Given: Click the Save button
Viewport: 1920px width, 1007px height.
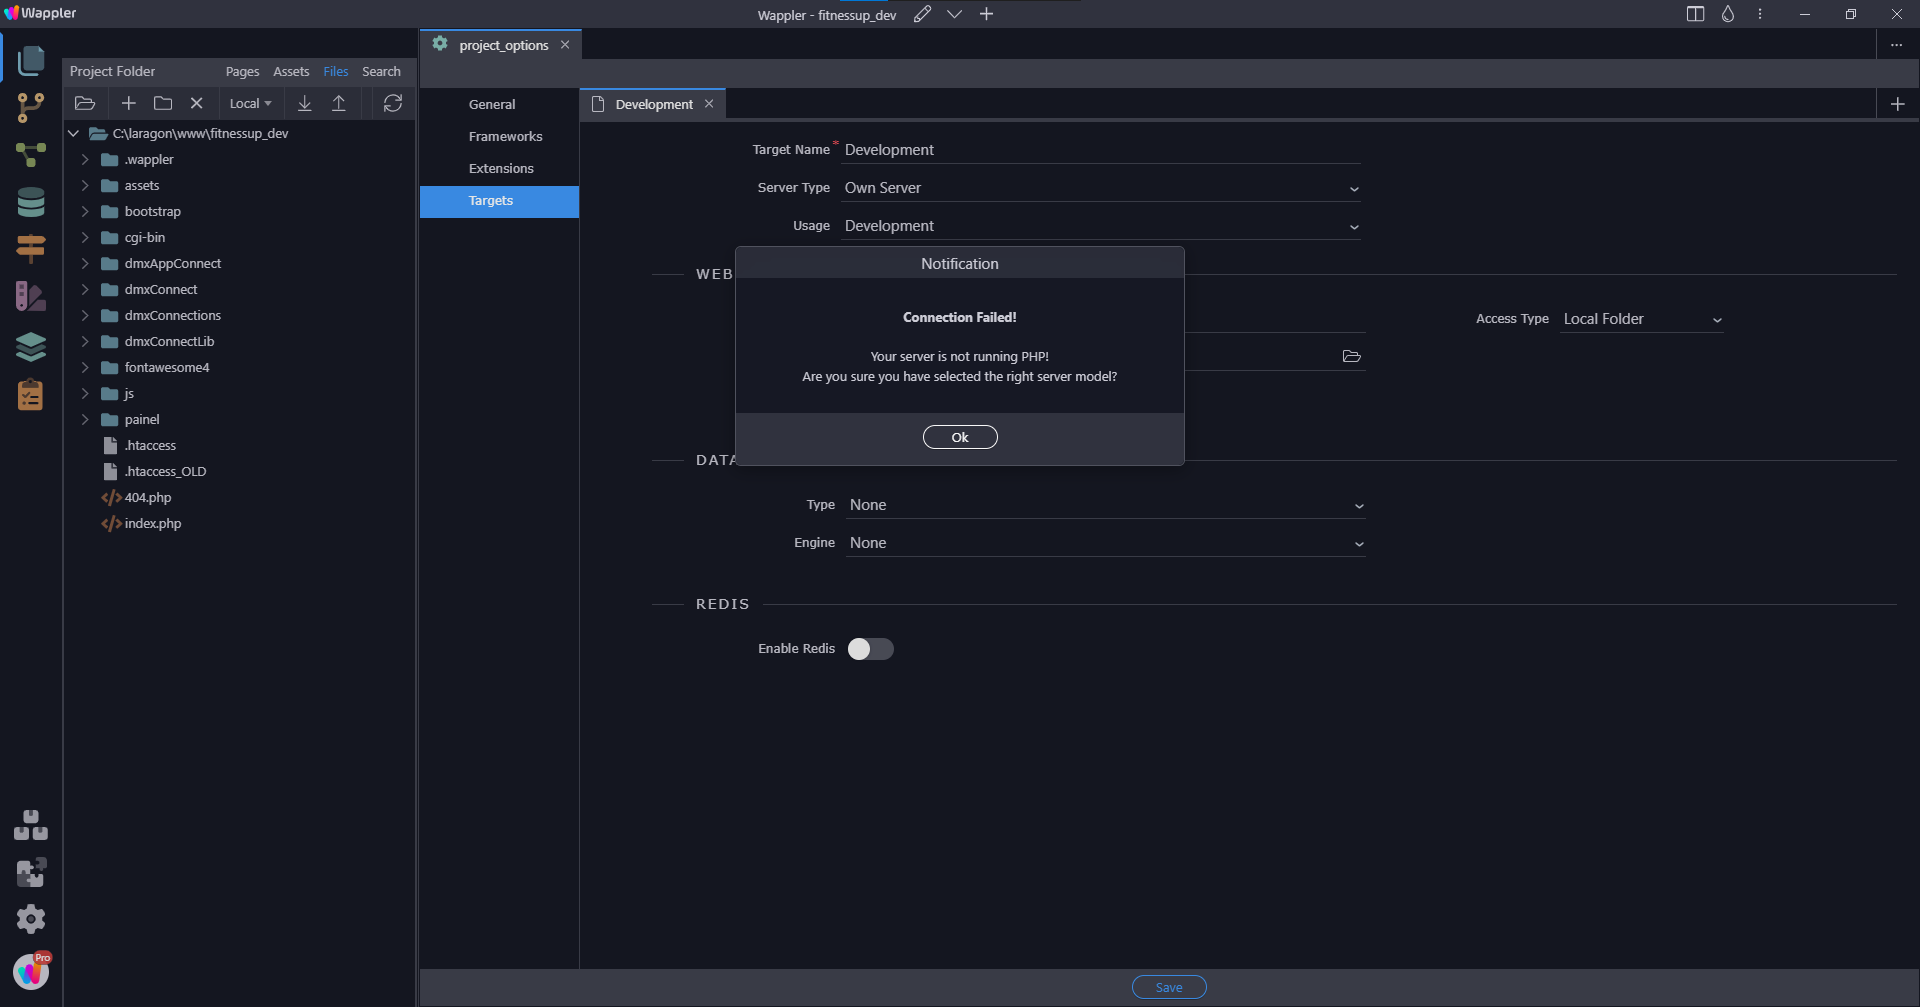Looking at the screenshot, I should click(x=1168, y=987).
